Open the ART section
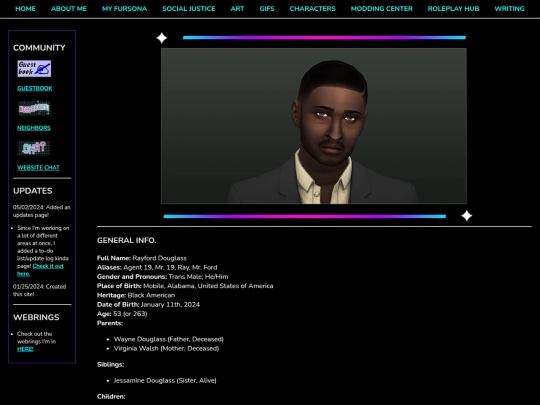The height and width of the screenshot is (405, 540). pos(237,9)
